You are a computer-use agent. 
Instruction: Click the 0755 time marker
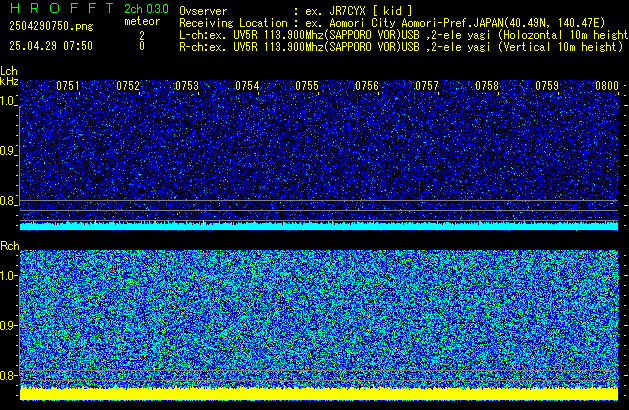pos(307,86)
